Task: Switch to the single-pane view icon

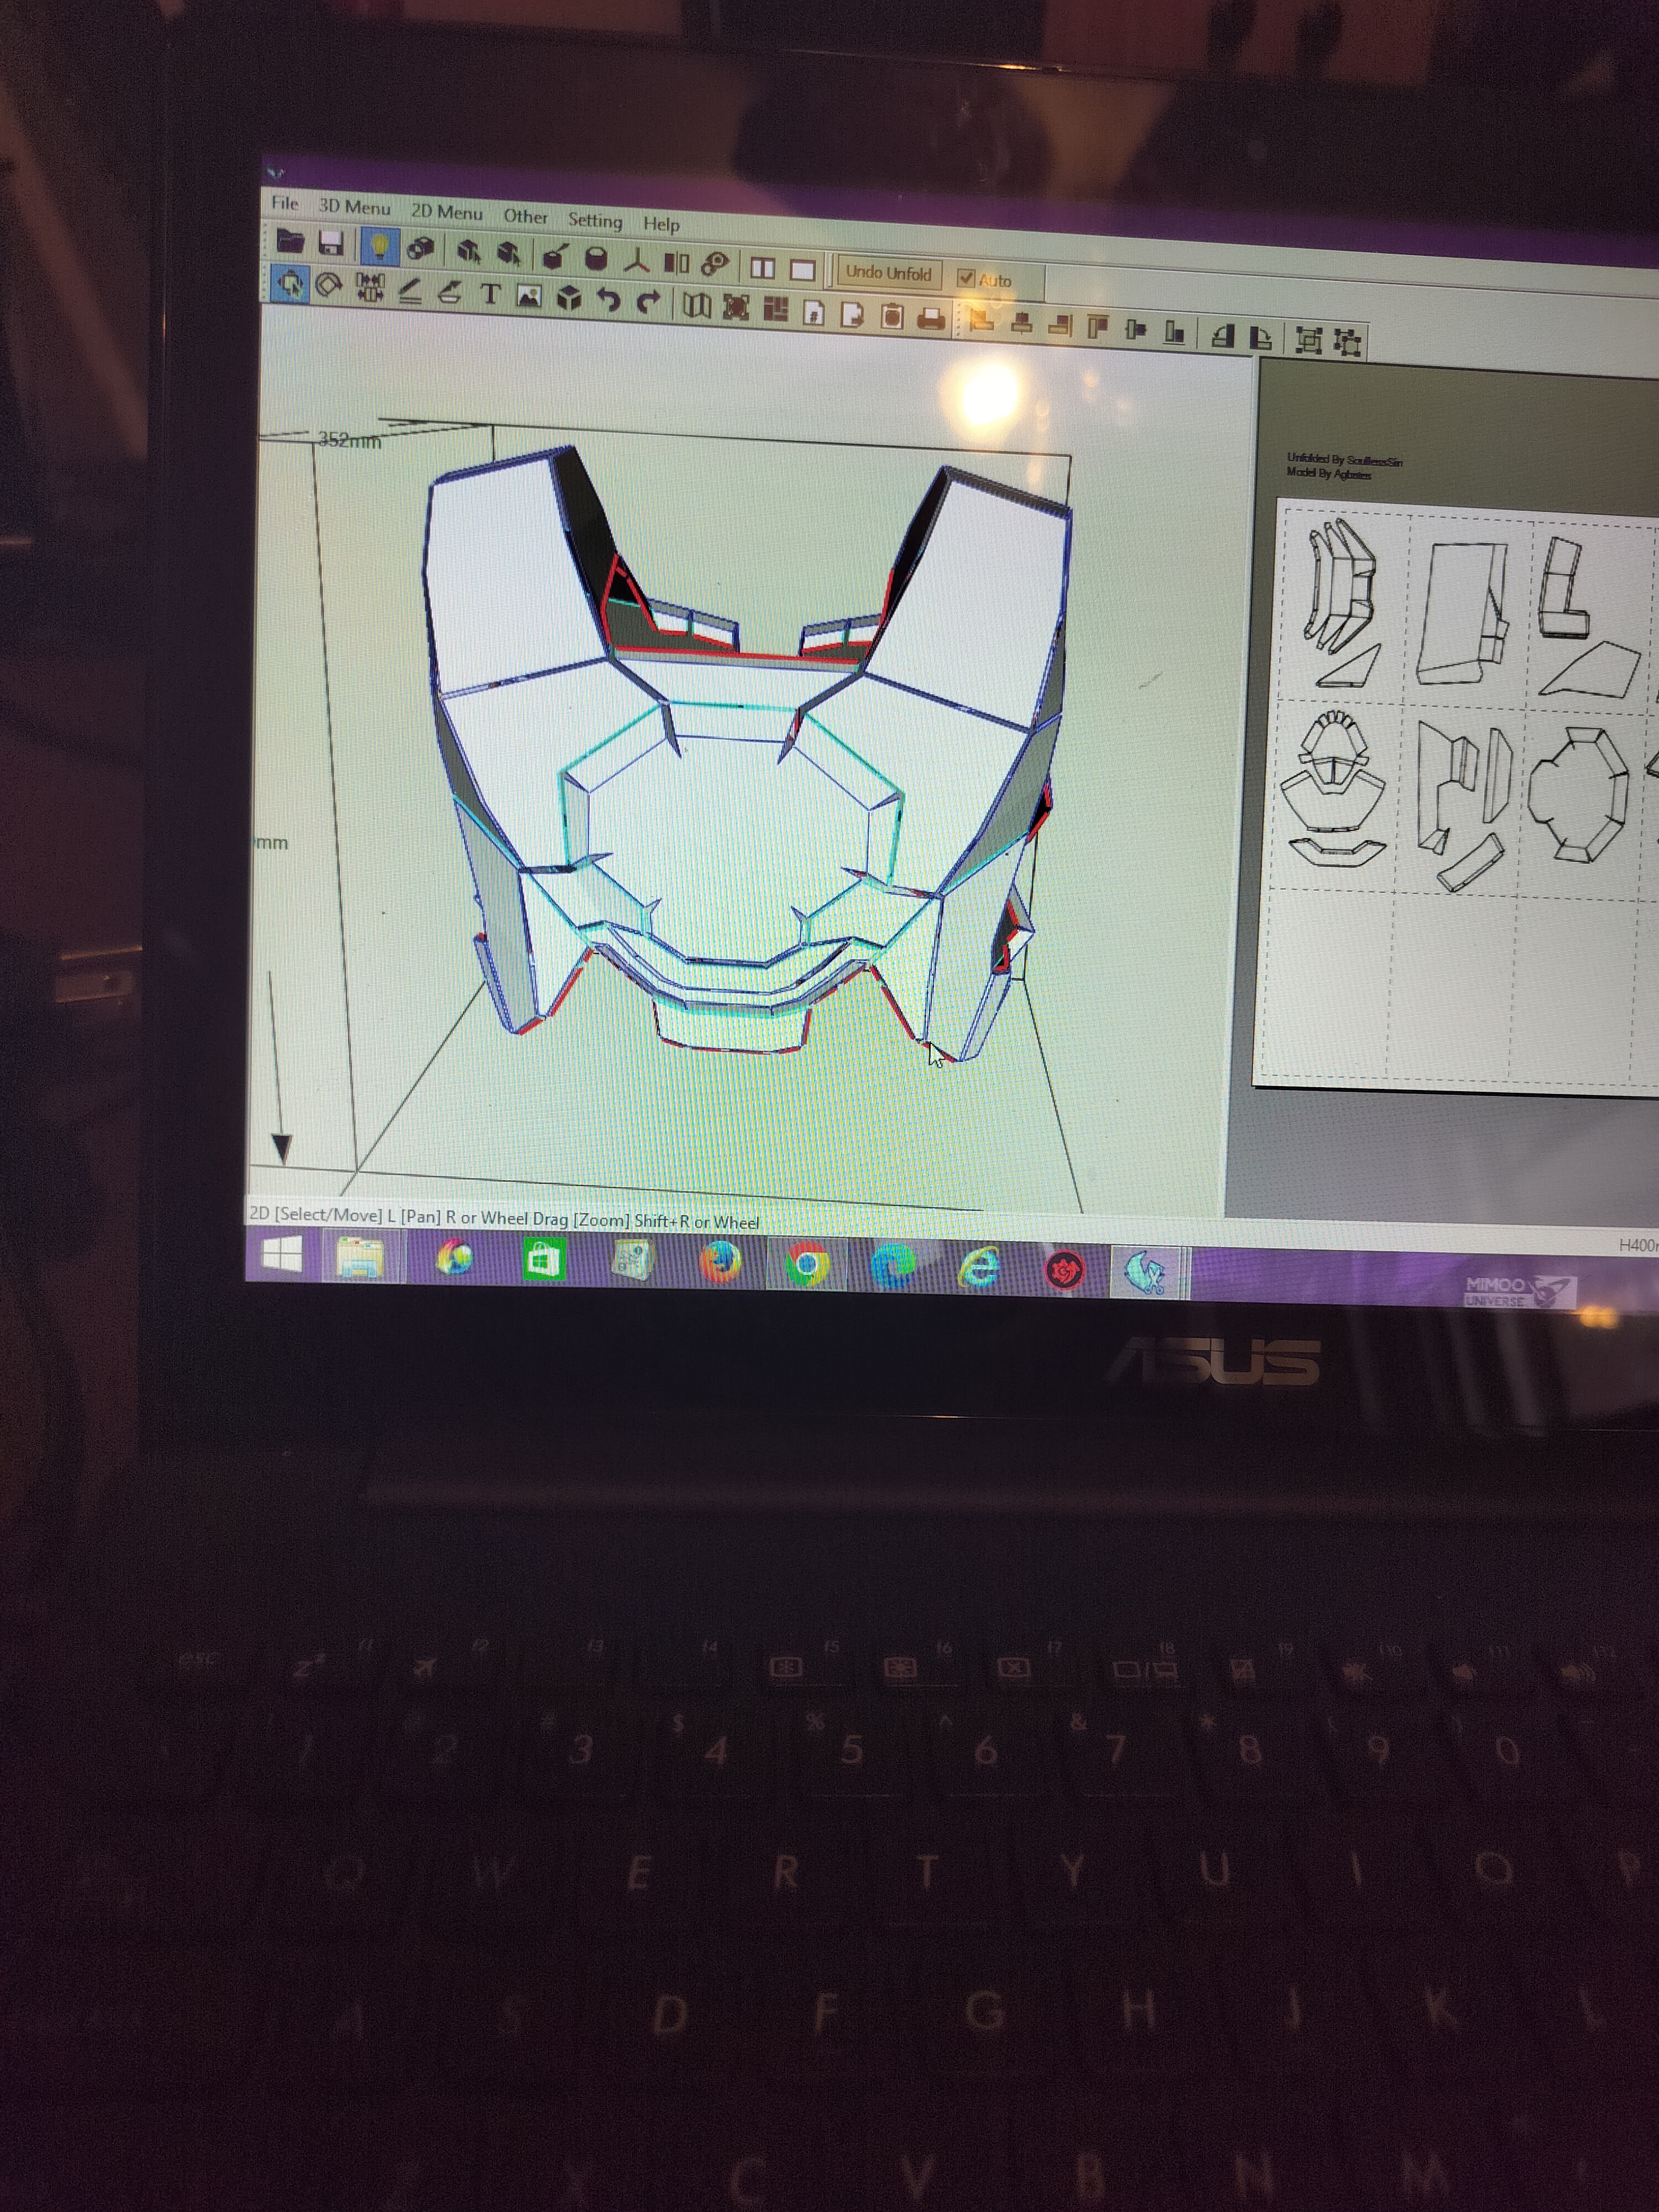Action: (803, 270)
